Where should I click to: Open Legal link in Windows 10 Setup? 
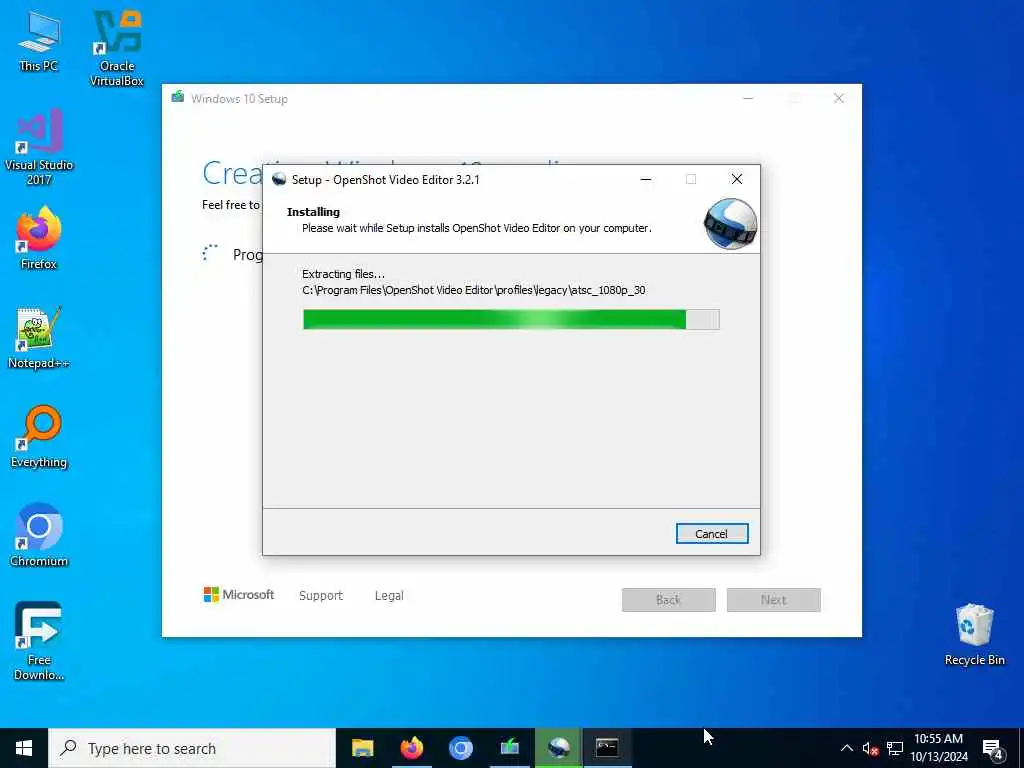389,596
